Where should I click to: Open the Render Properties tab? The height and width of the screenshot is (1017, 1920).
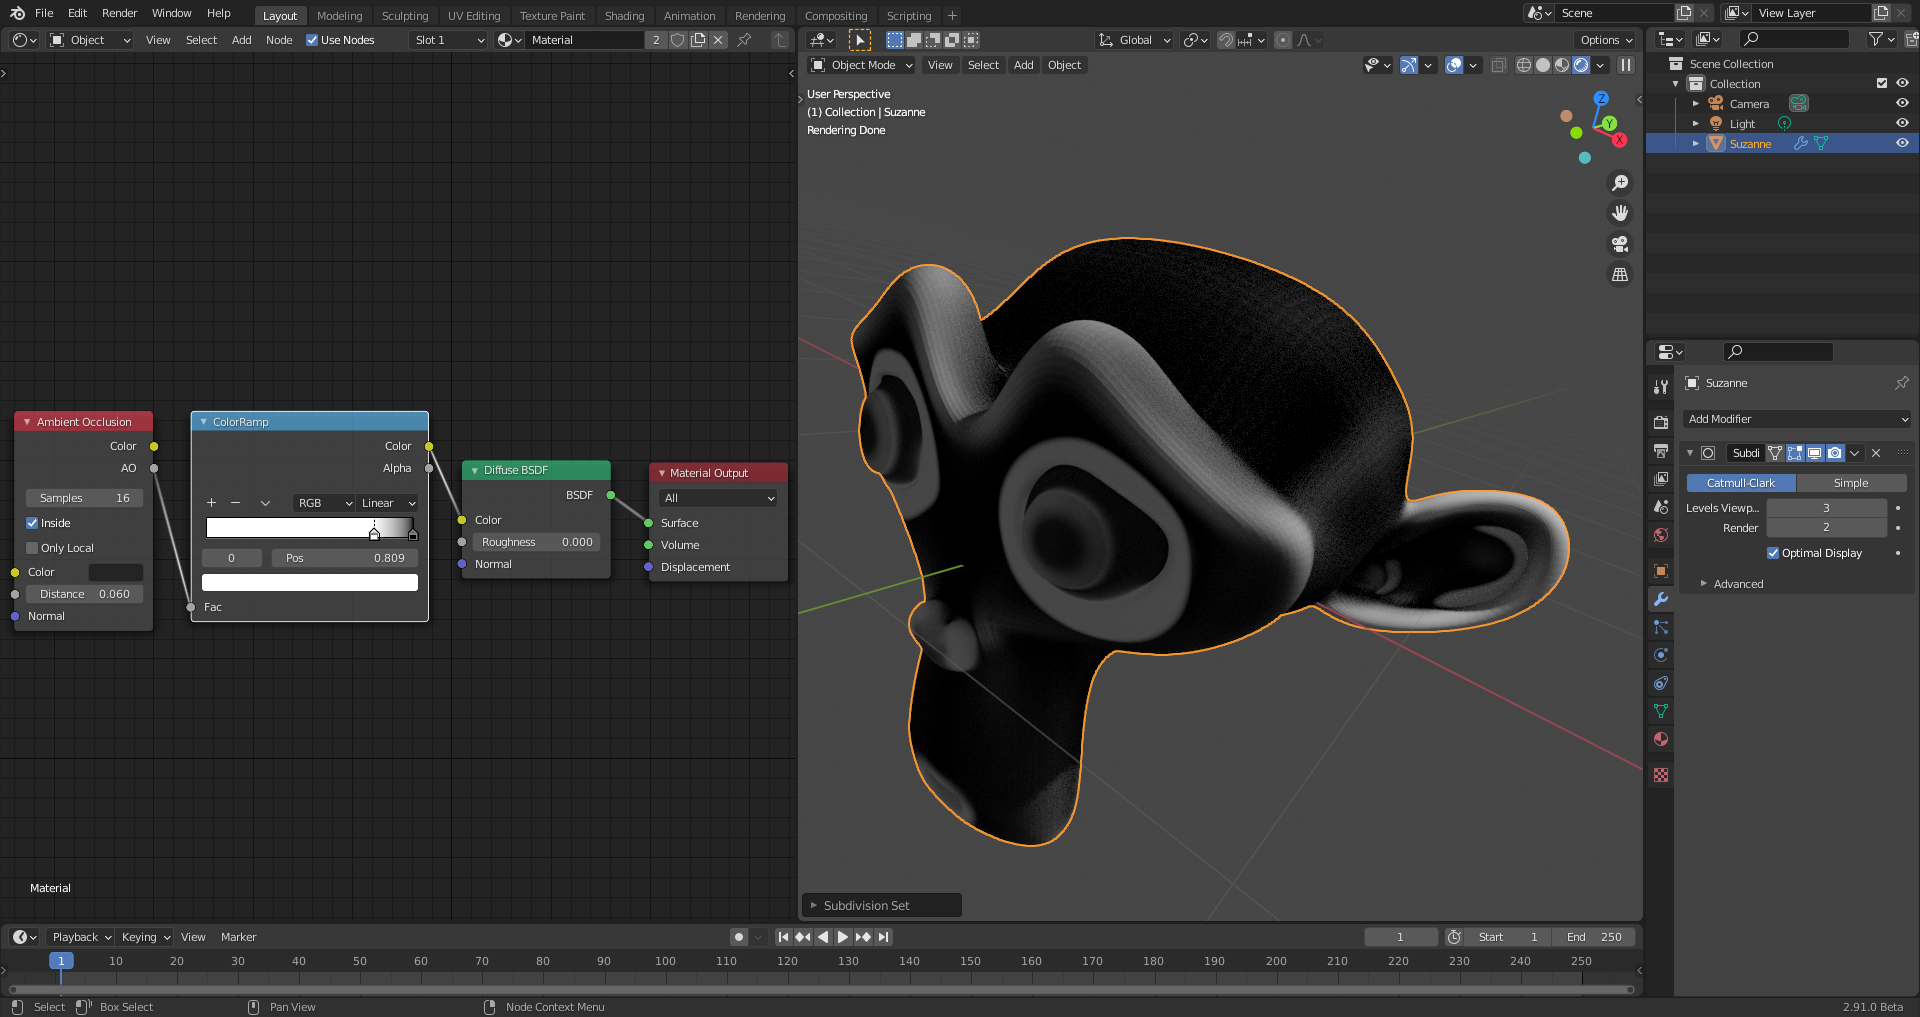[x=1661, y=422]
